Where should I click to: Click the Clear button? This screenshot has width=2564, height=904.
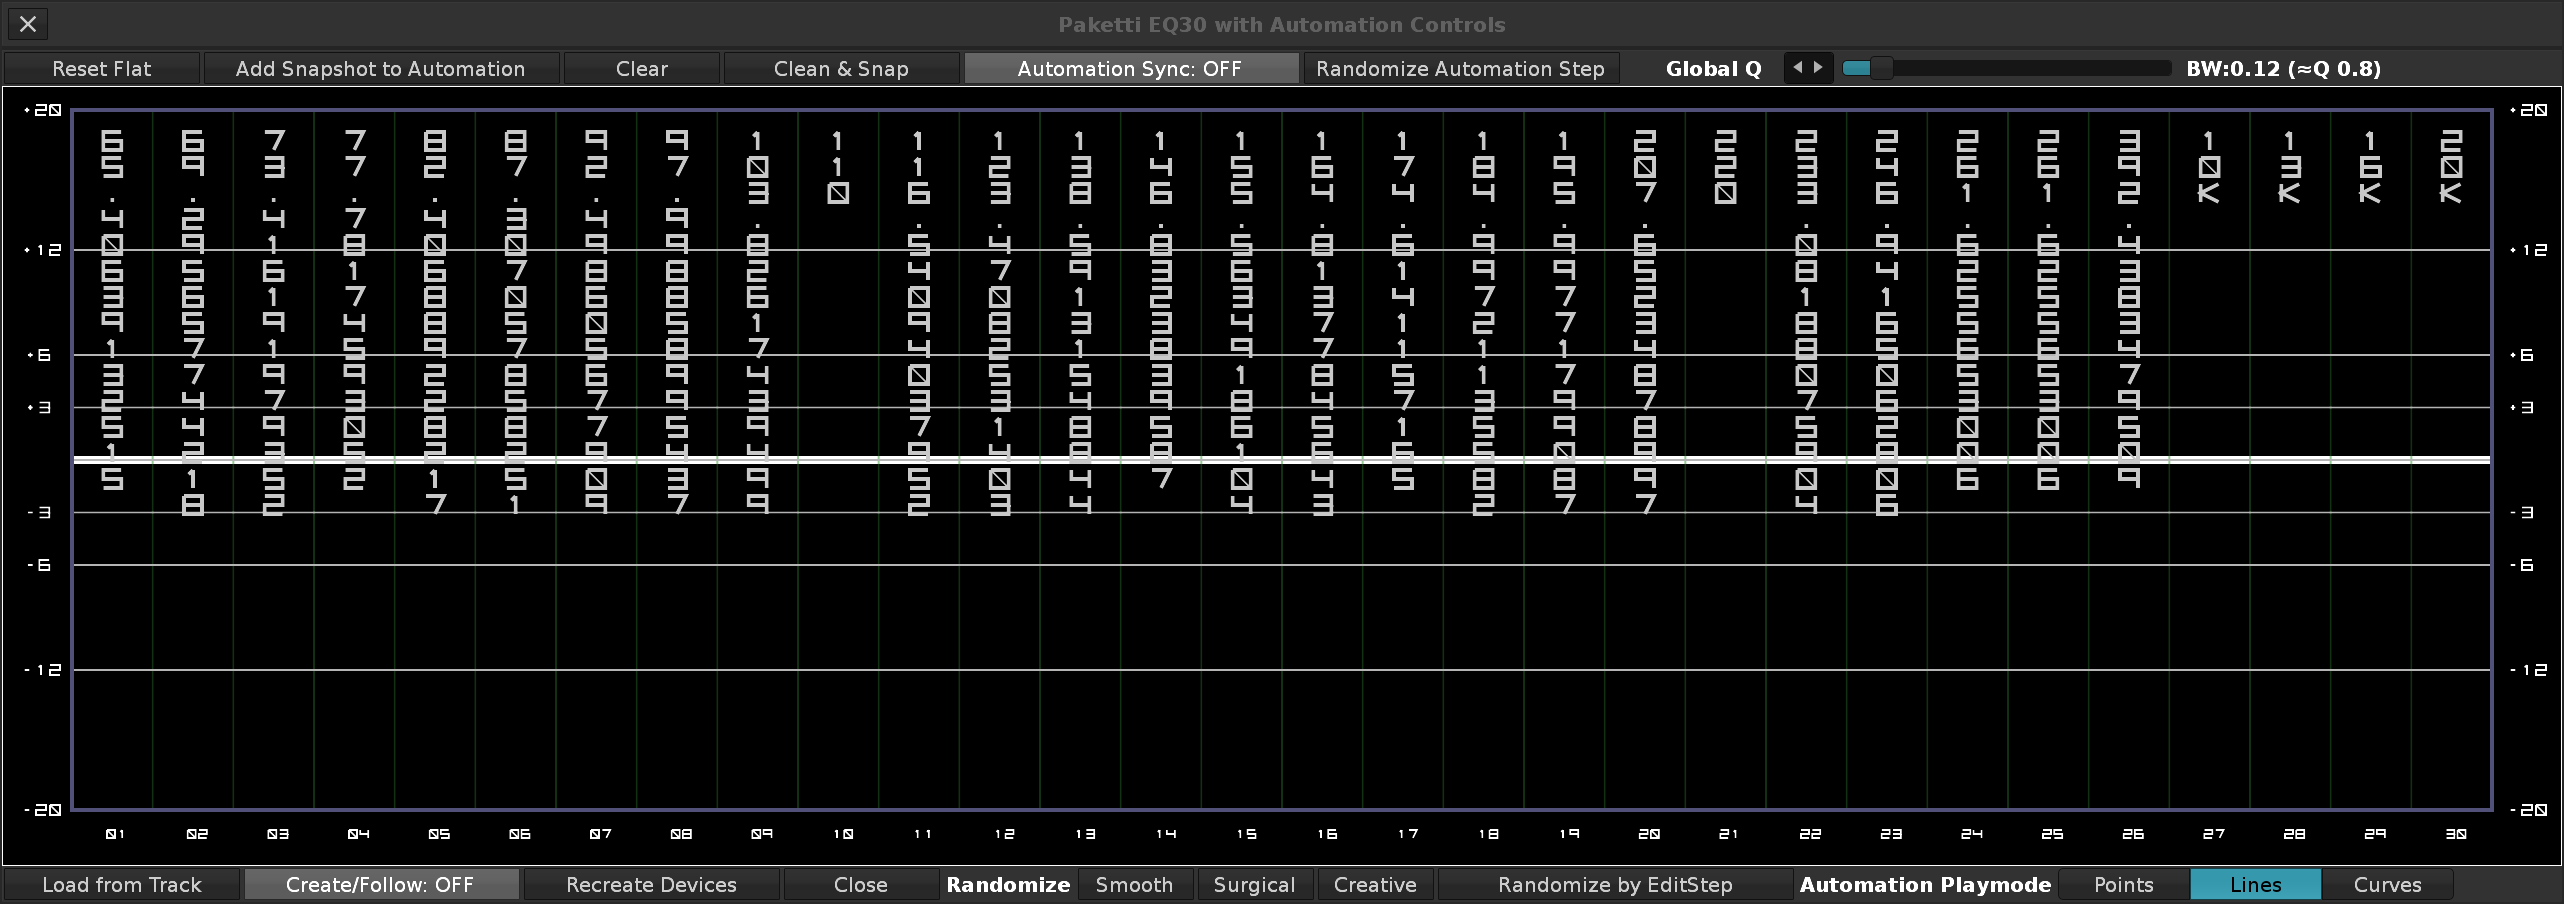click(642, 69)
